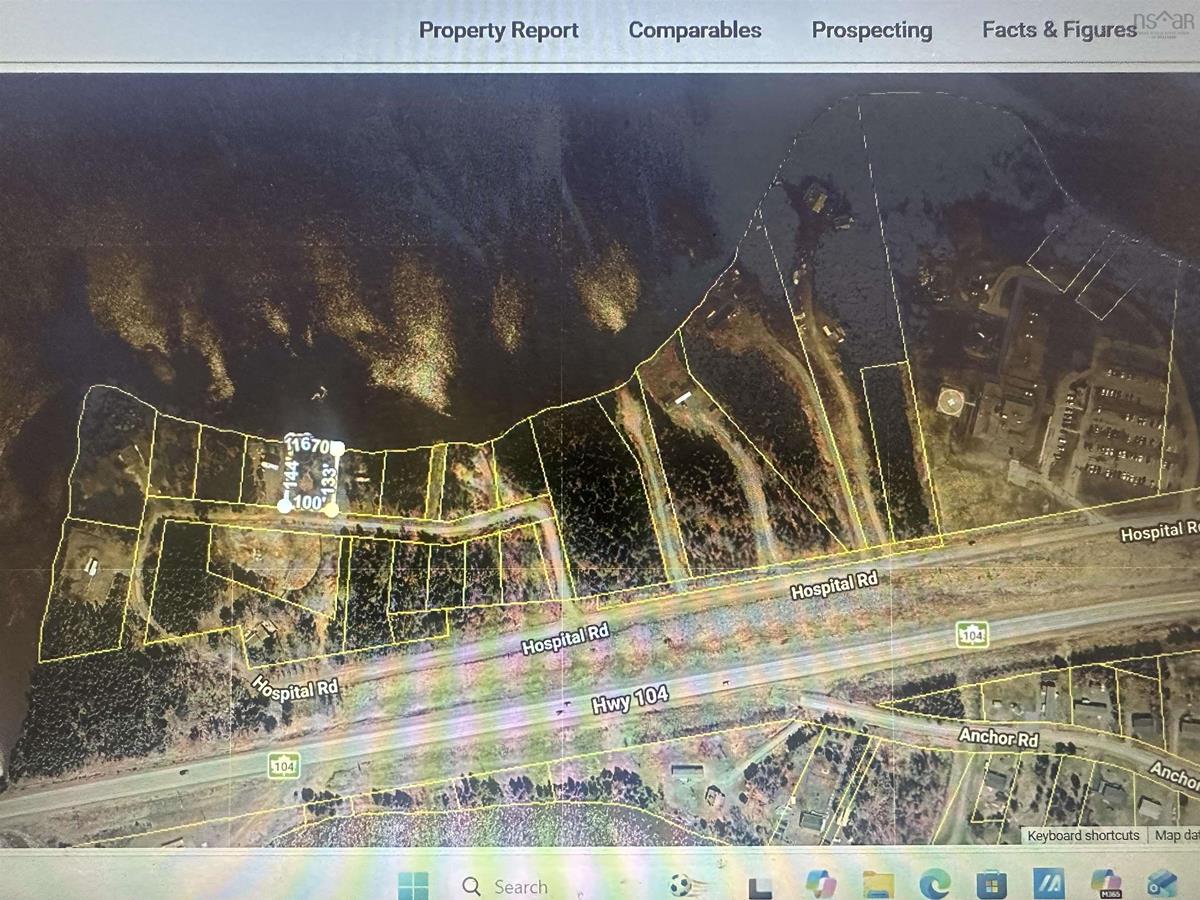This screenshot has width=1200, height=900.
Task: Open the Windows Start menu
Action: (412, 885)
